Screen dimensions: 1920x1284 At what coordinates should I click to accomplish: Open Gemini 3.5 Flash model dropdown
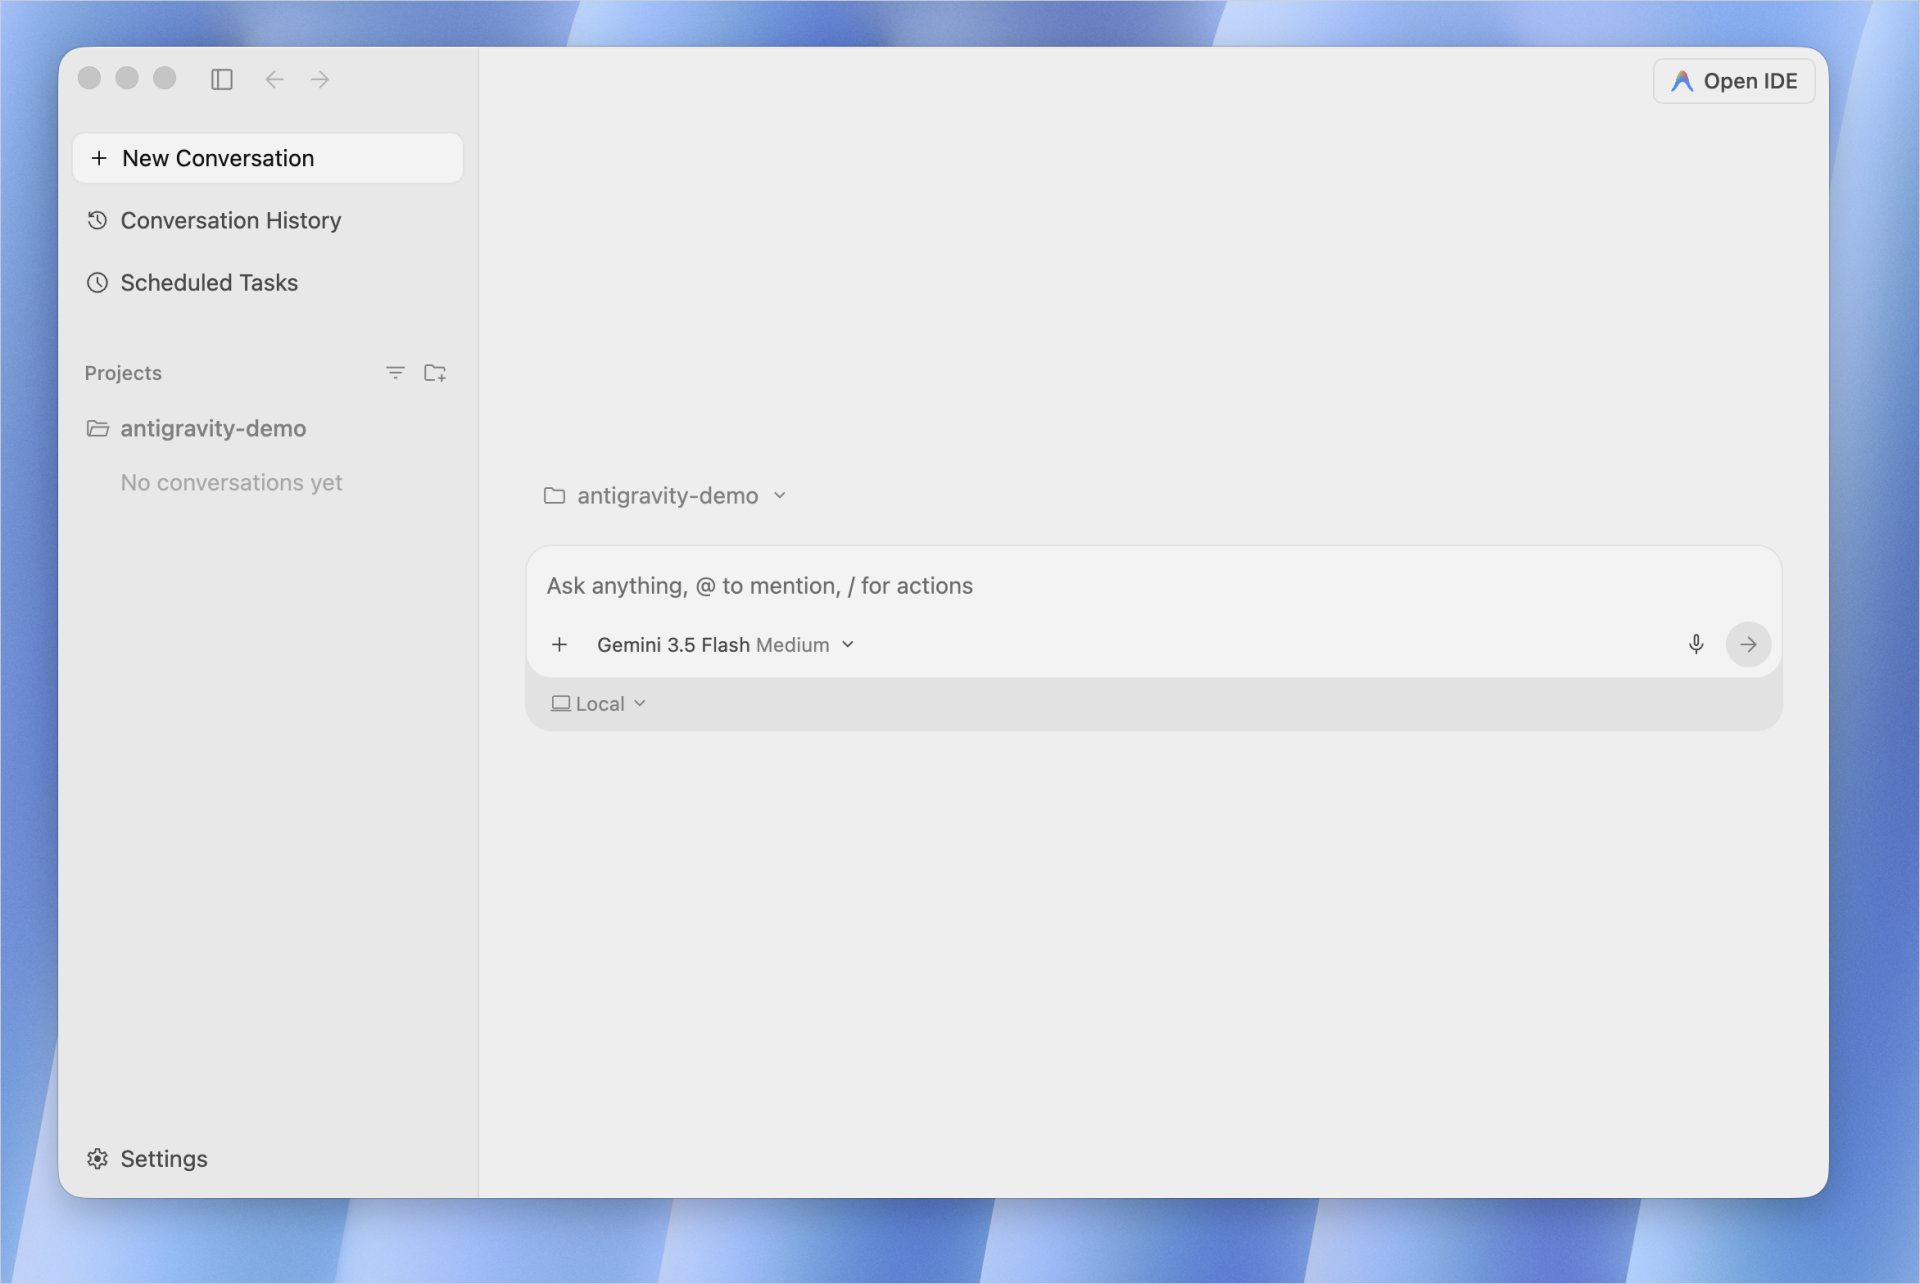pyautogui.click(x=726, y=645)
